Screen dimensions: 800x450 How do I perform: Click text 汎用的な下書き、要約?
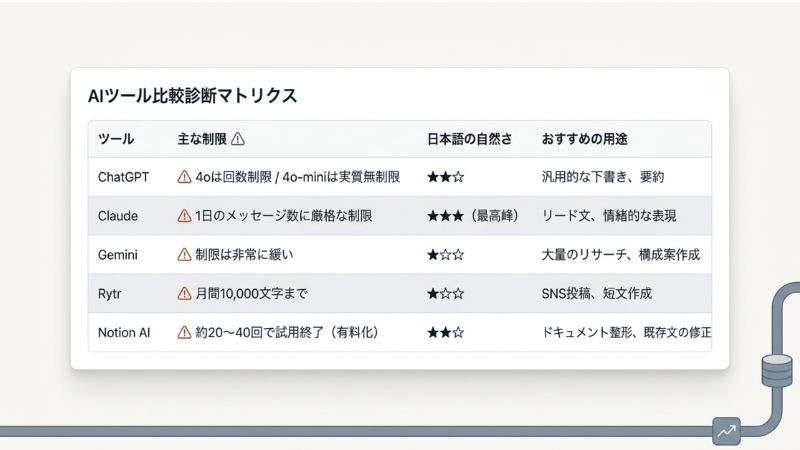coord(603,177)
